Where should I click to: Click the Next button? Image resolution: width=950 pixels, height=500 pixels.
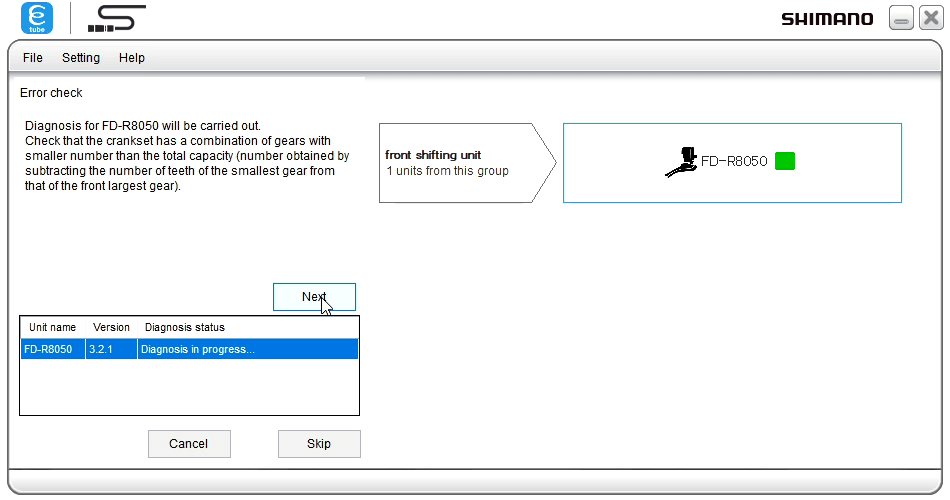314,297
